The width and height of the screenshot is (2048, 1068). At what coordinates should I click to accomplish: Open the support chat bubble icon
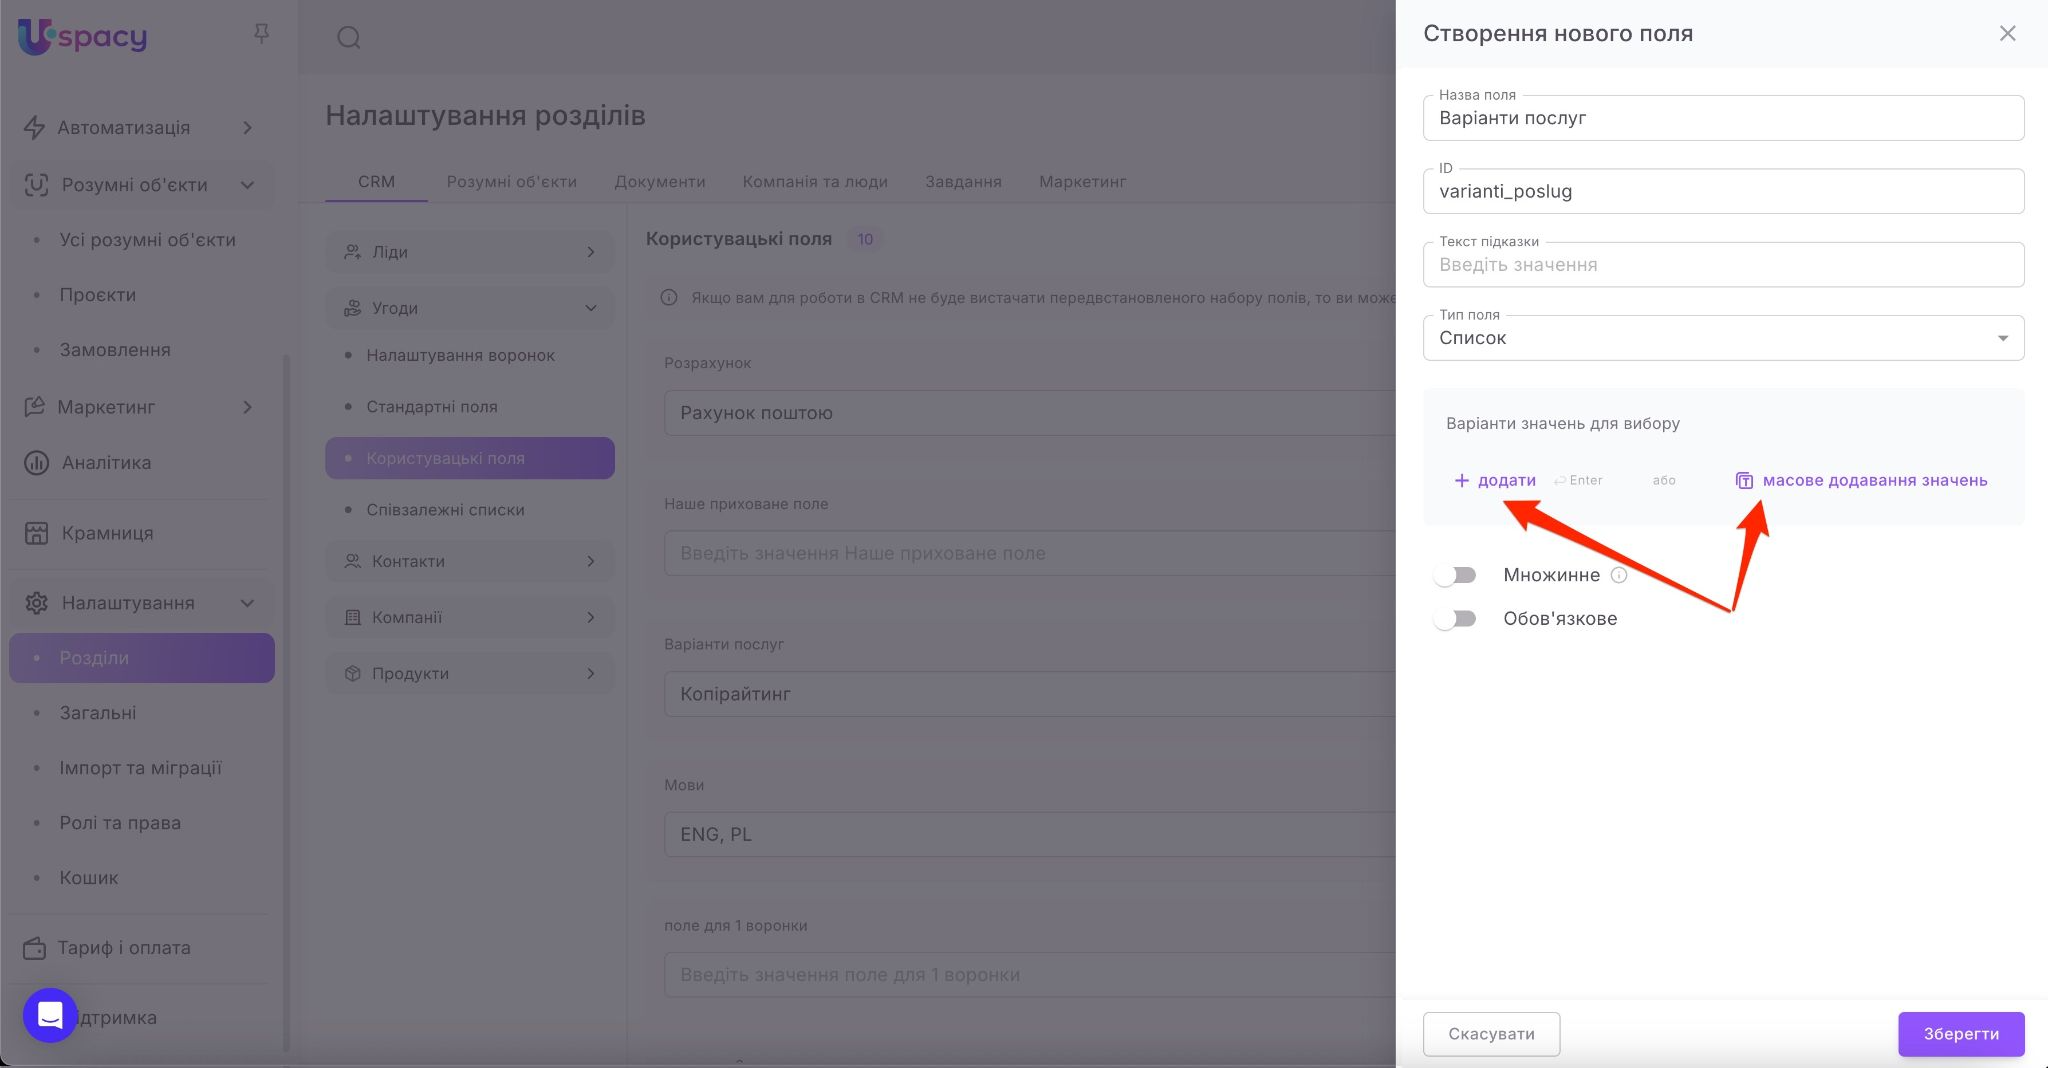click(x=50, y=1015)
